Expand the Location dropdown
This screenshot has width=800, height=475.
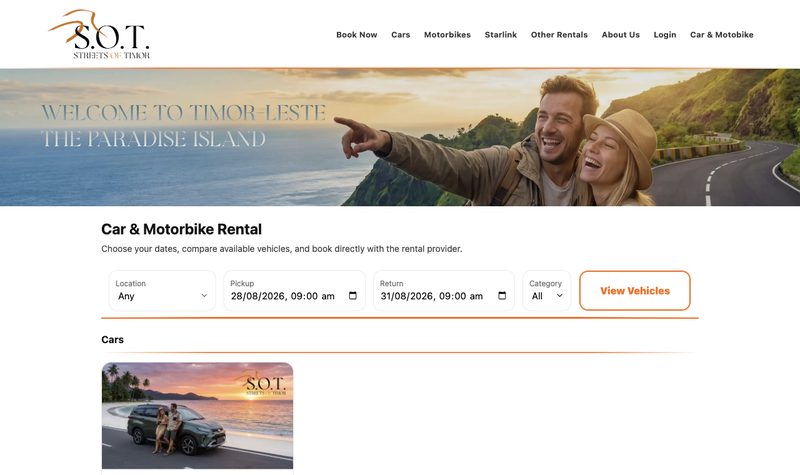(x=162, y=290)
